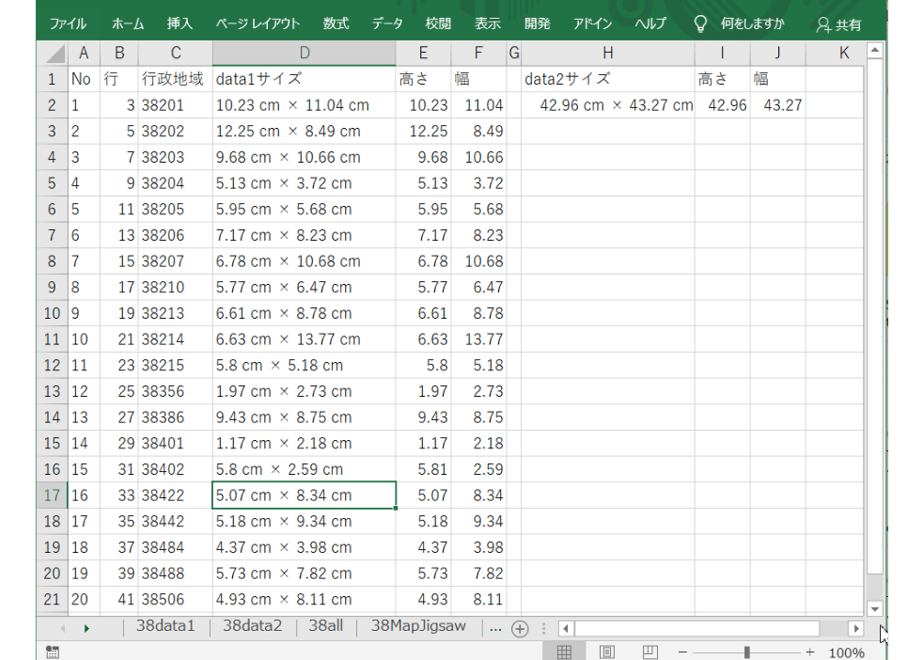Select cell with value 43.27
Screen dimensions: 924x660
(x=778, y=105)
